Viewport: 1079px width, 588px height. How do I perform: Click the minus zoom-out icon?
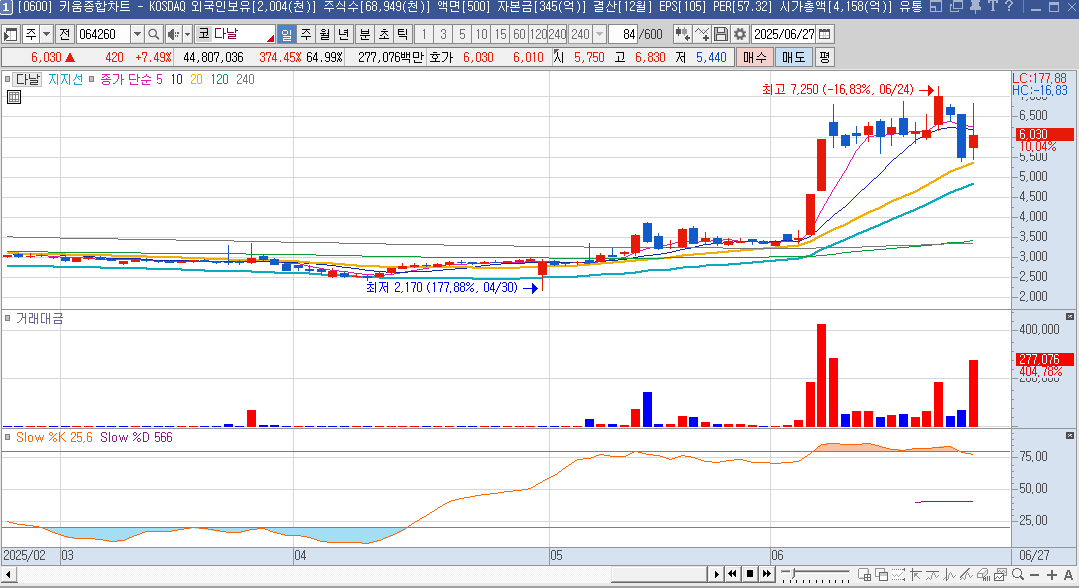[x=1034, y=575]
